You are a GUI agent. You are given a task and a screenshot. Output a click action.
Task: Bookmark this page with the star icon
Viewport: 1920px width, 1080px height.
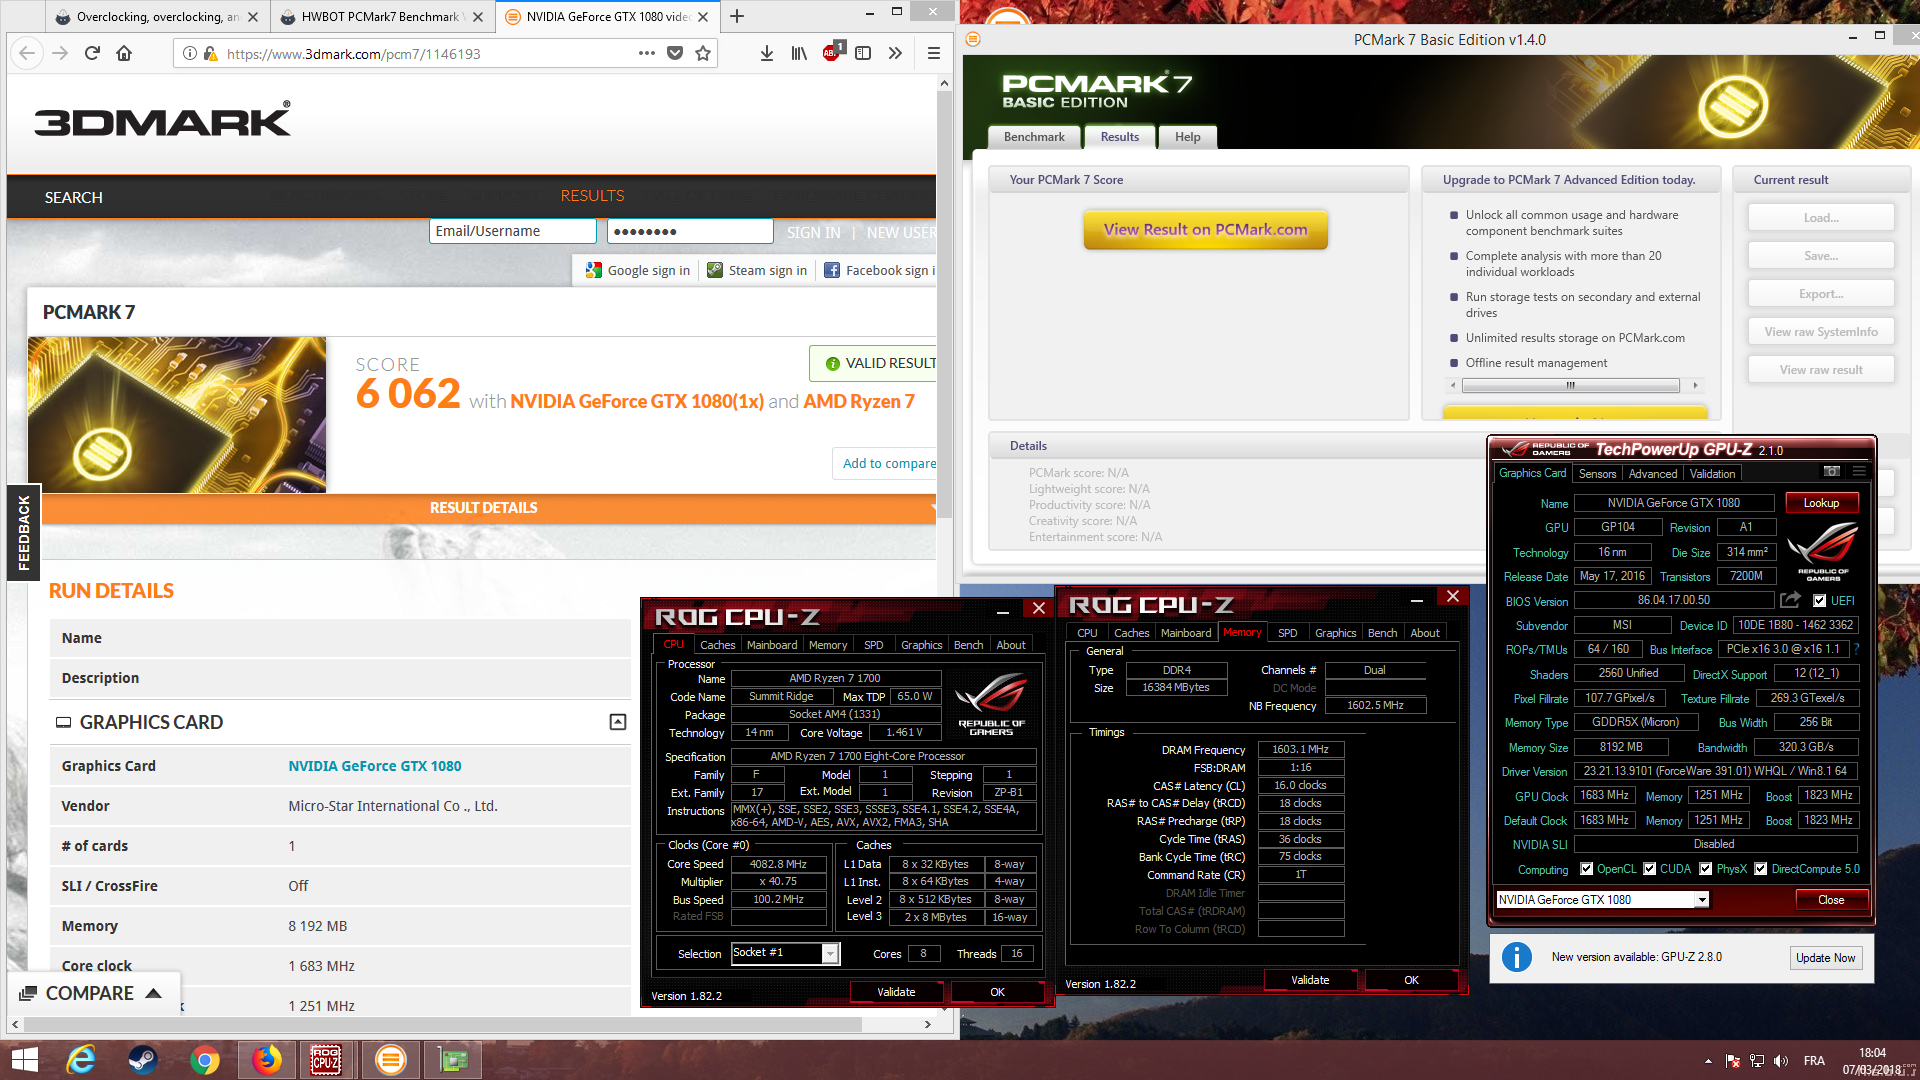coord(703,53)
